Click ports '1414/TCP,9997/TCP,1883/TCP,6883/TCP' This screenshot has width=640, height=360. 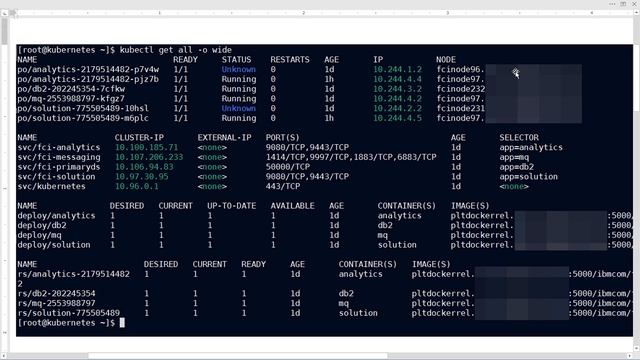351,157
